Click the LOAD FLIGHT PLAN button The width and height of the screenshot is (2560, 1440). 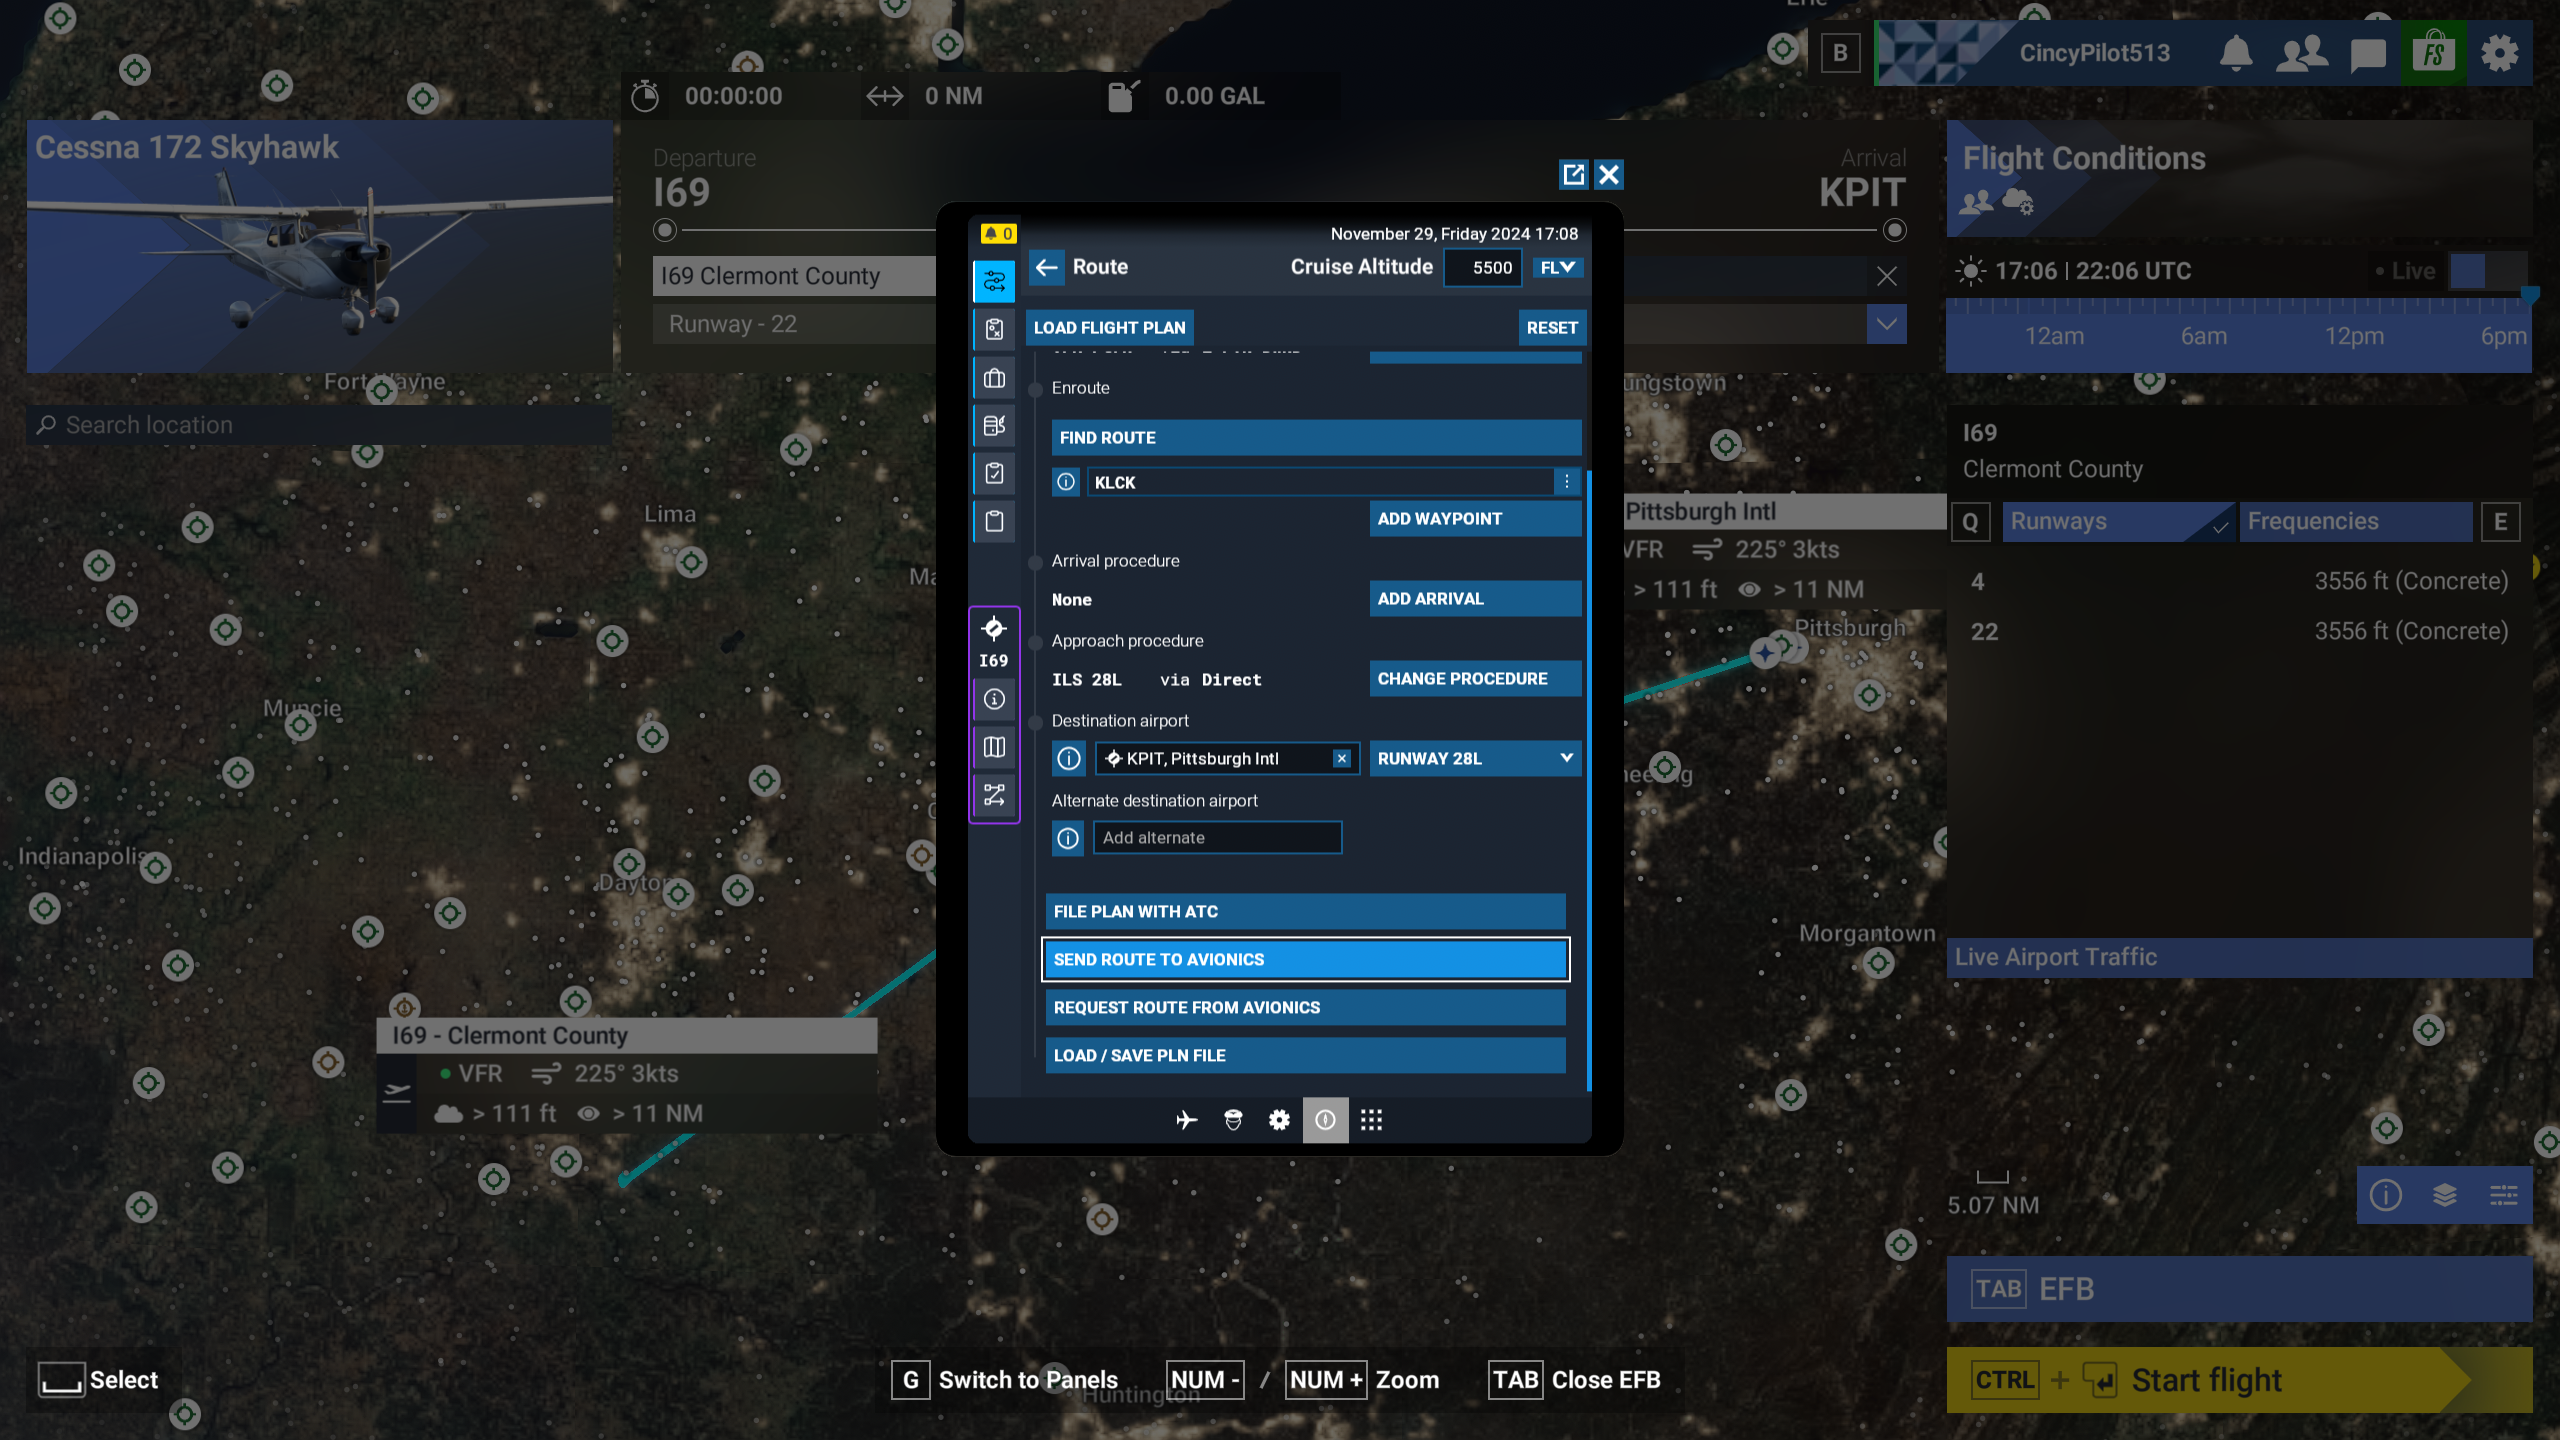coord(1110,328)
